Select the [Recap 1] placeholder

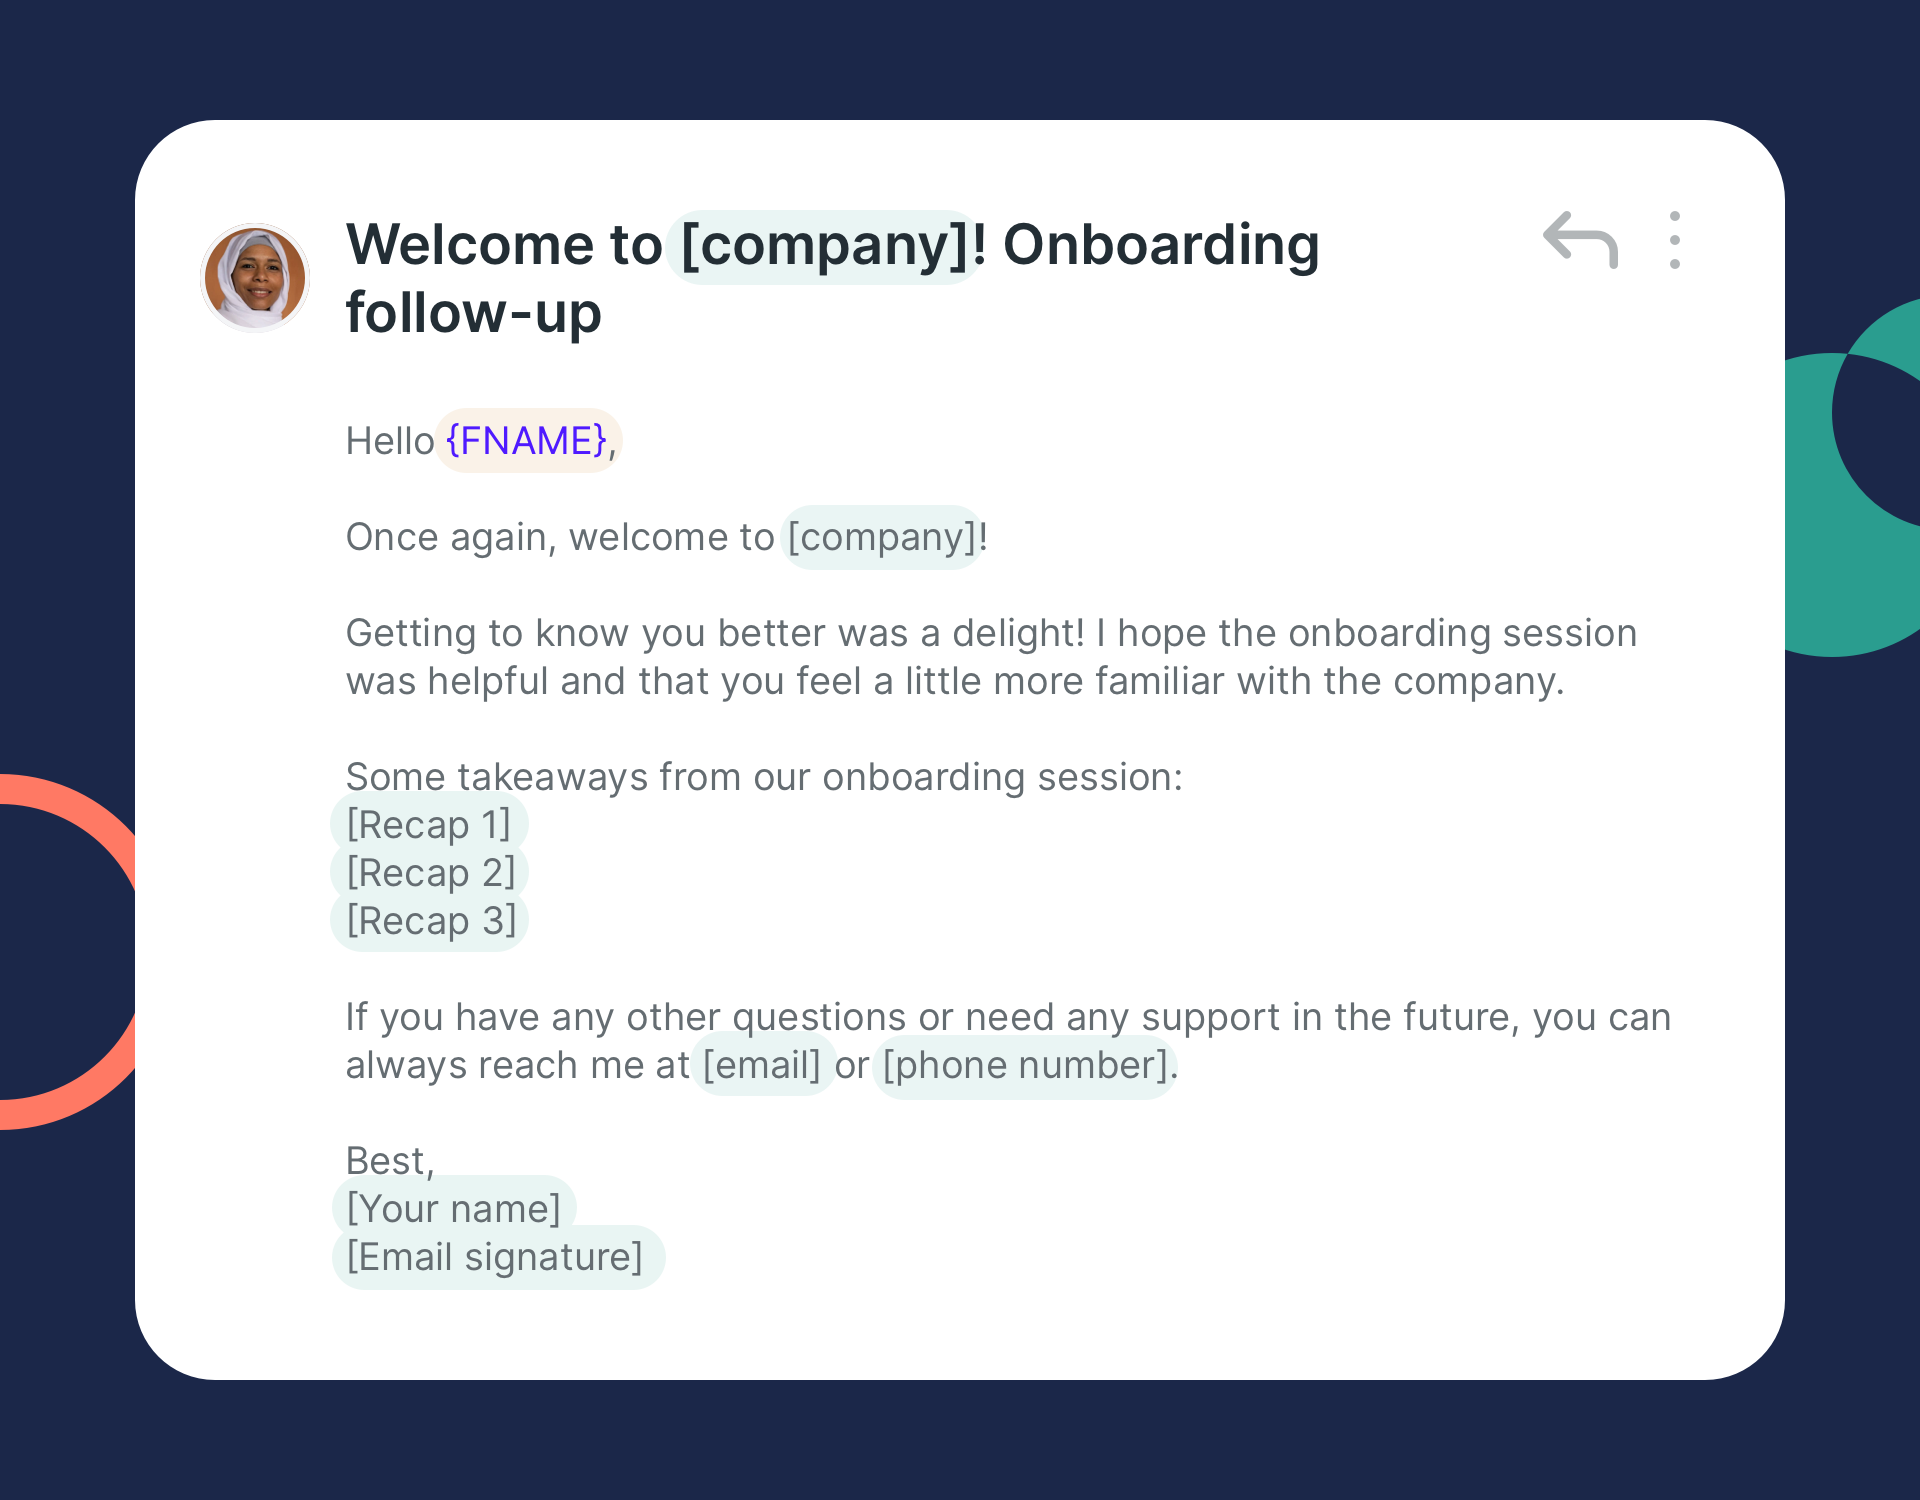[x=429, y=825]
